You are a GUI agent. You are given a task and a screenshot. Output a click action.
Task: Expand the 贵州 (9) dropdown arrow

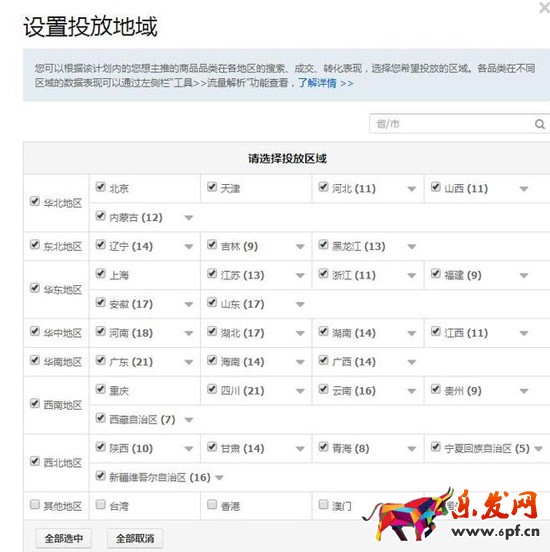tap(524, 391)
